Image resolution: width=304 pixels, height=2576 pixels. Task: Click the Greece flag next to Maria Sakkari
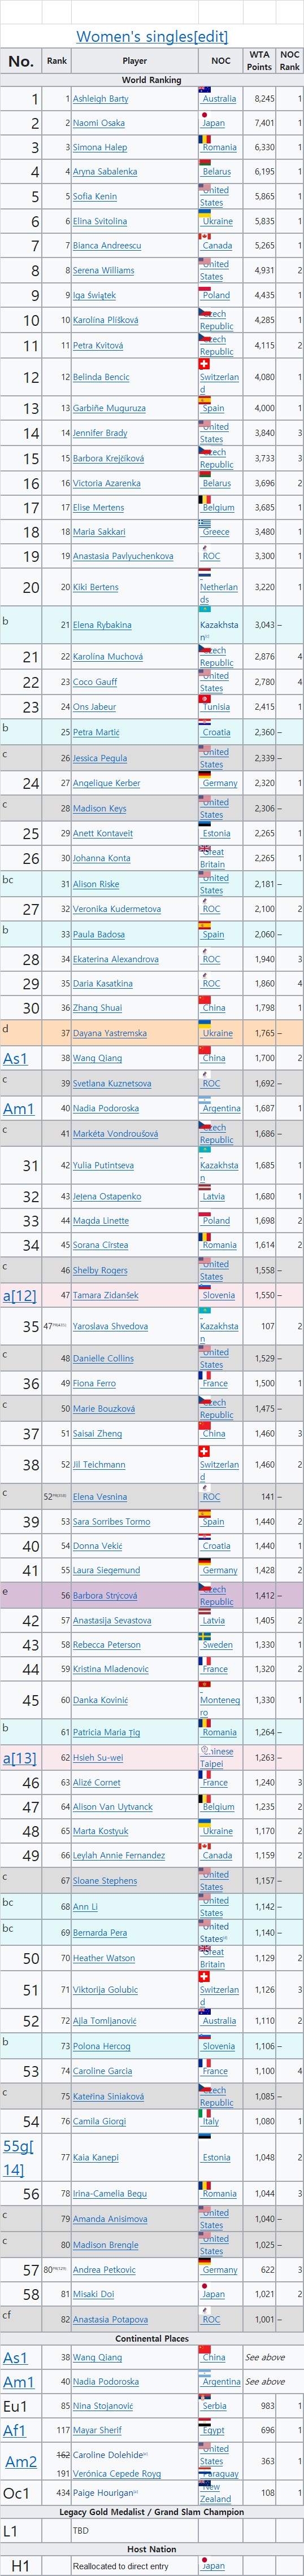click(x=204, y=523)
